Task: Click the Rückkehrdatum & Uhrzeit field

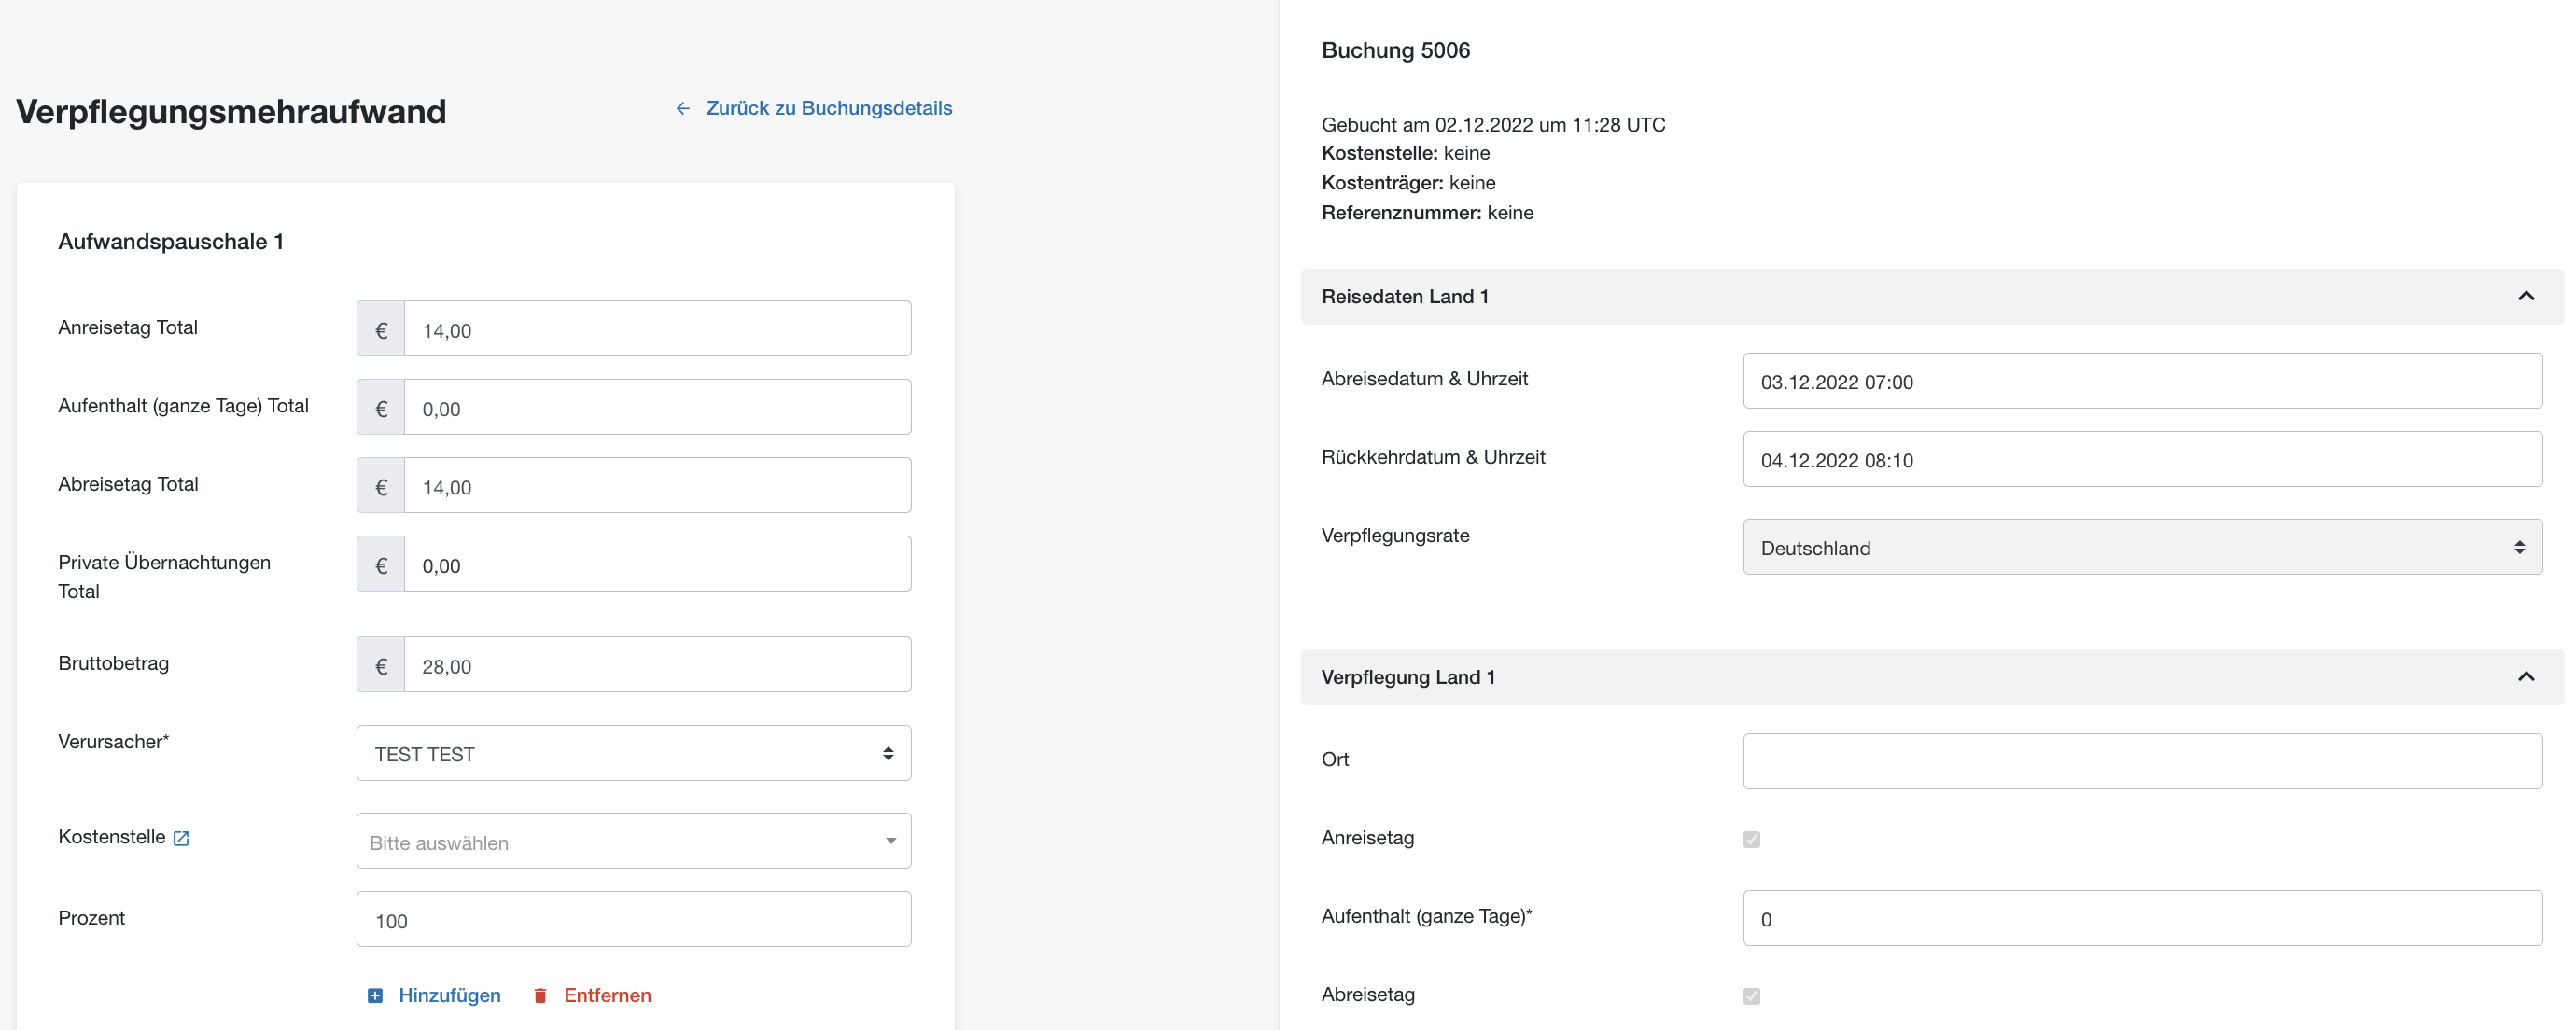Action: pyautogui.click(x=2142, y=459)
